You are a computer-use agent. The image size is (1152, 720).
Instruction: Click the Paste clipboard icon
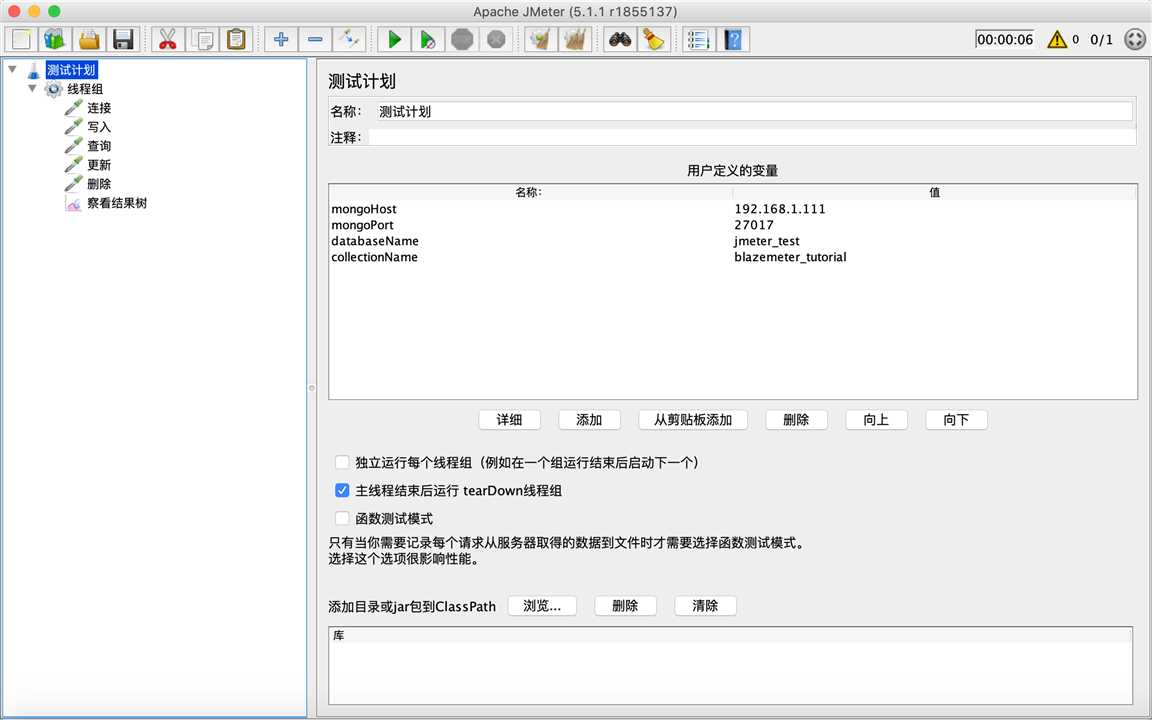(236, 39)
